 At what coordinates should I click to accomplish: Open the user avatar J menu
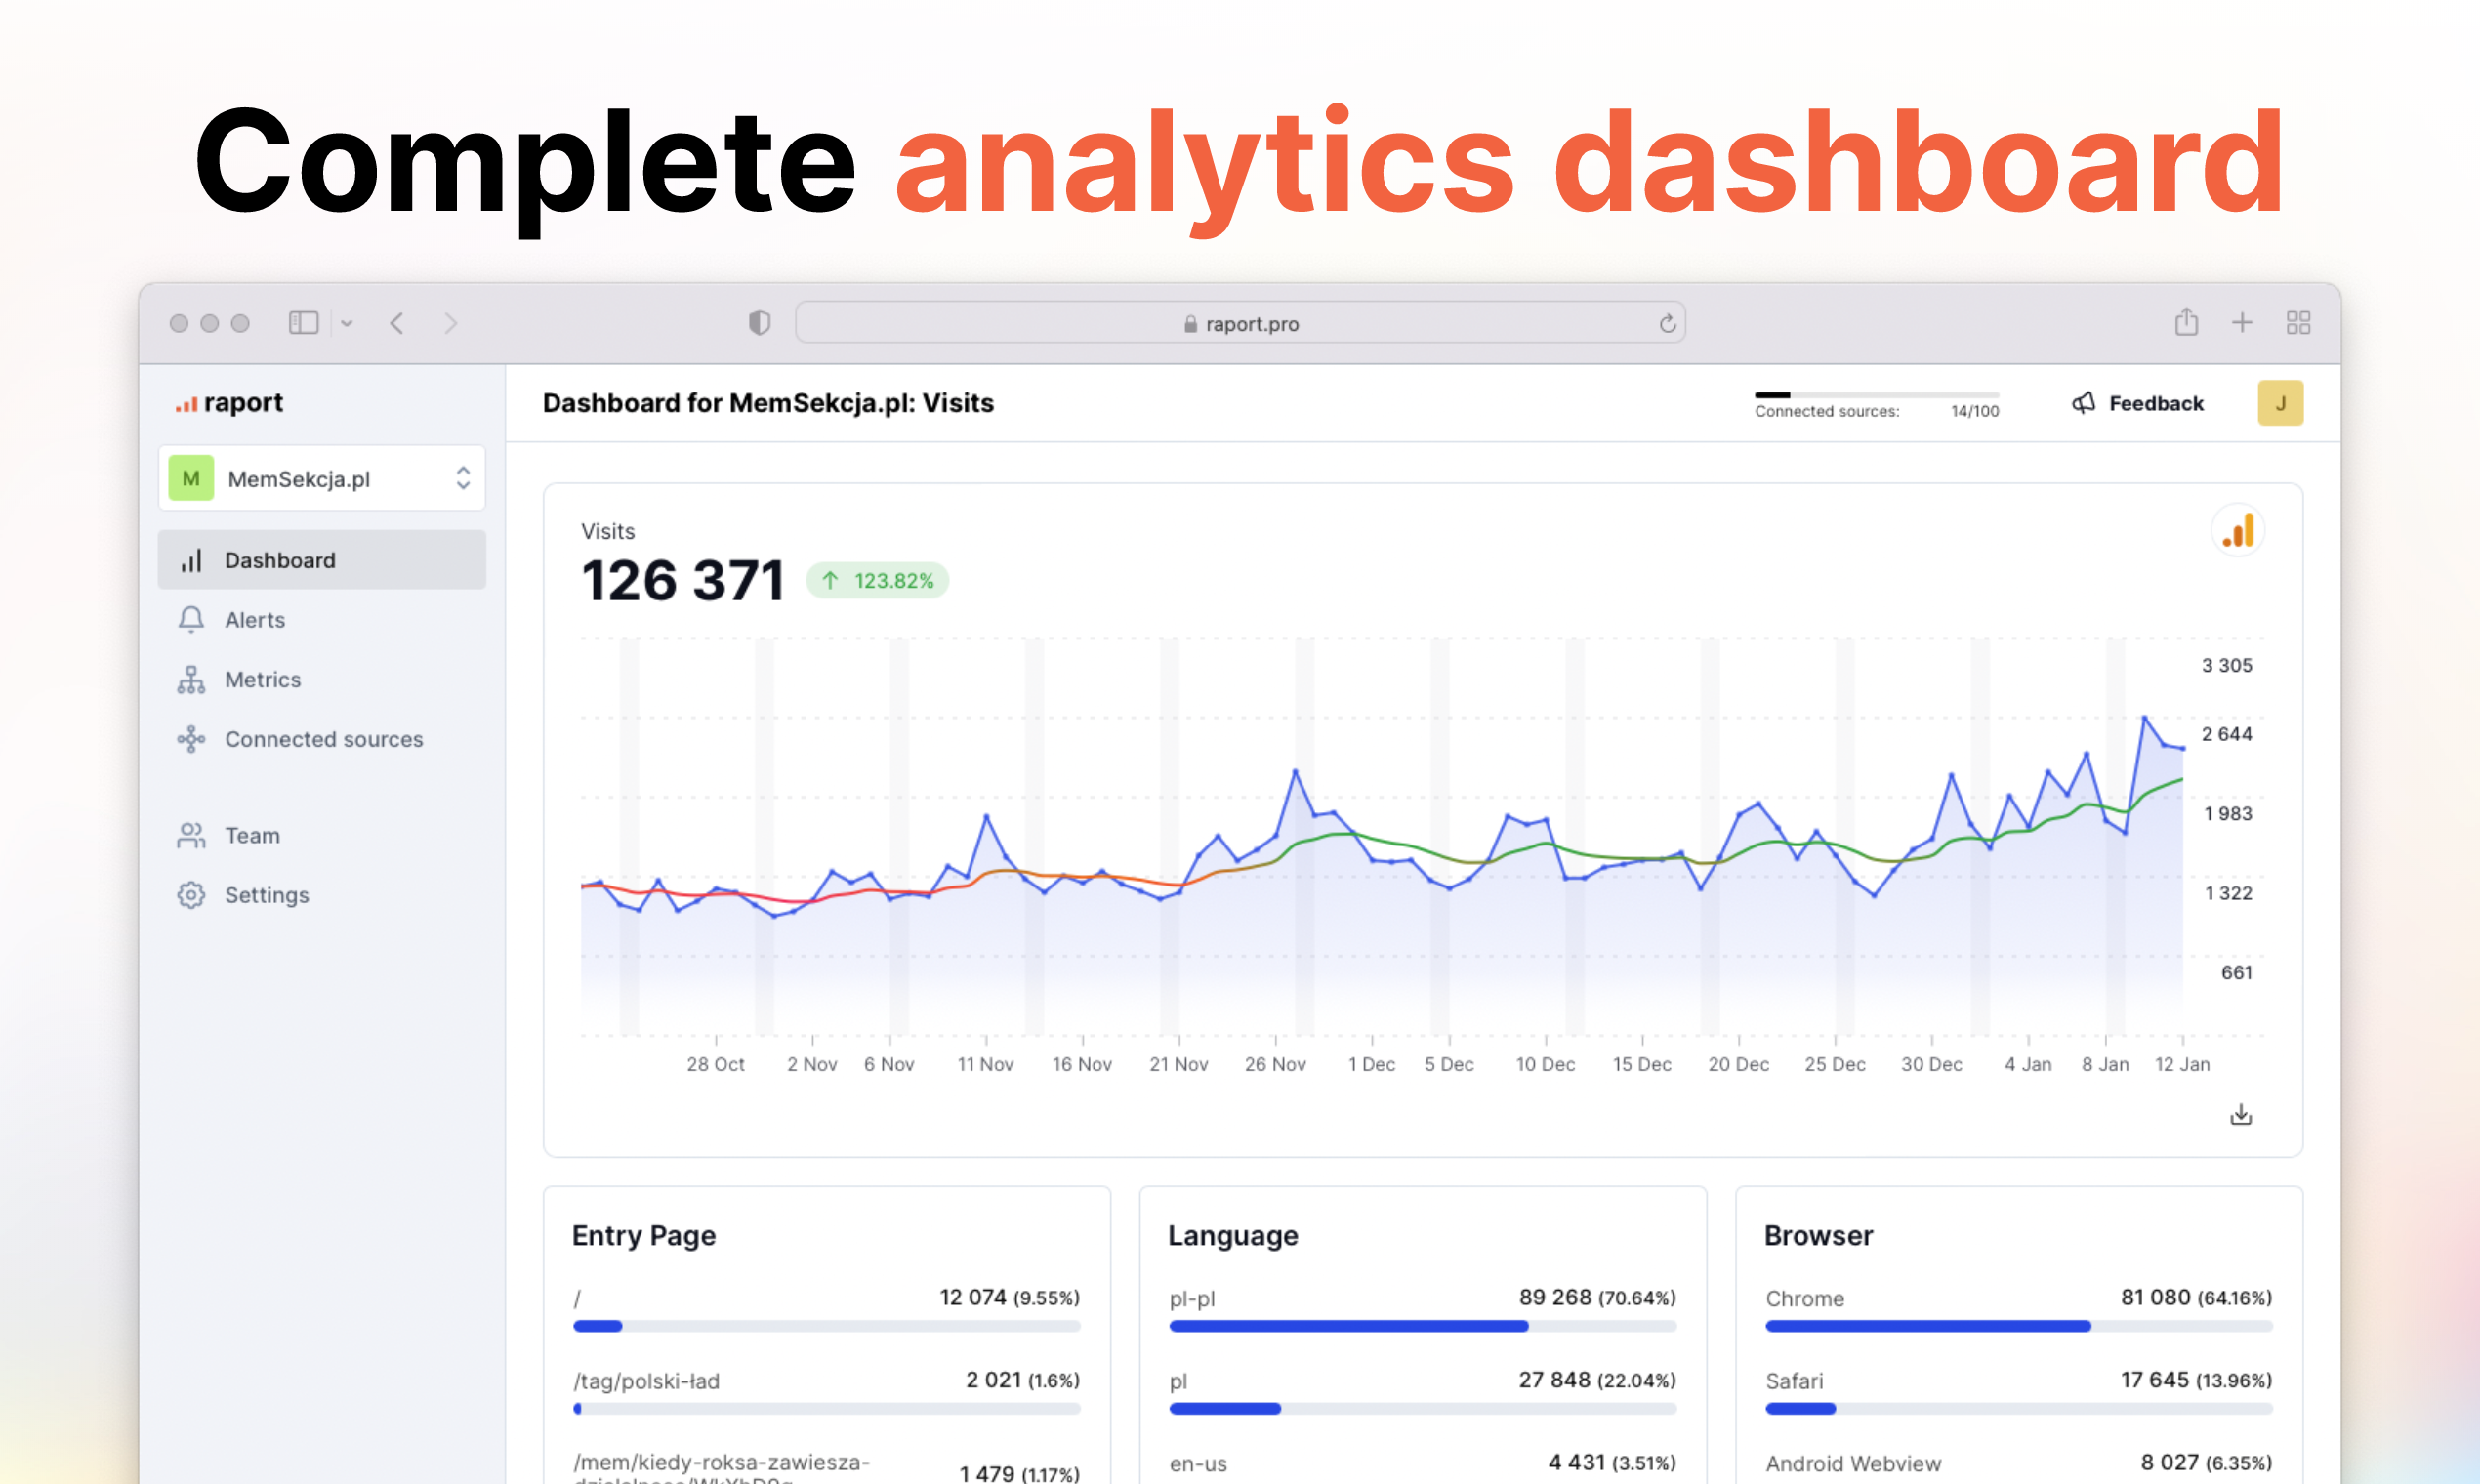click(2279, 403)
